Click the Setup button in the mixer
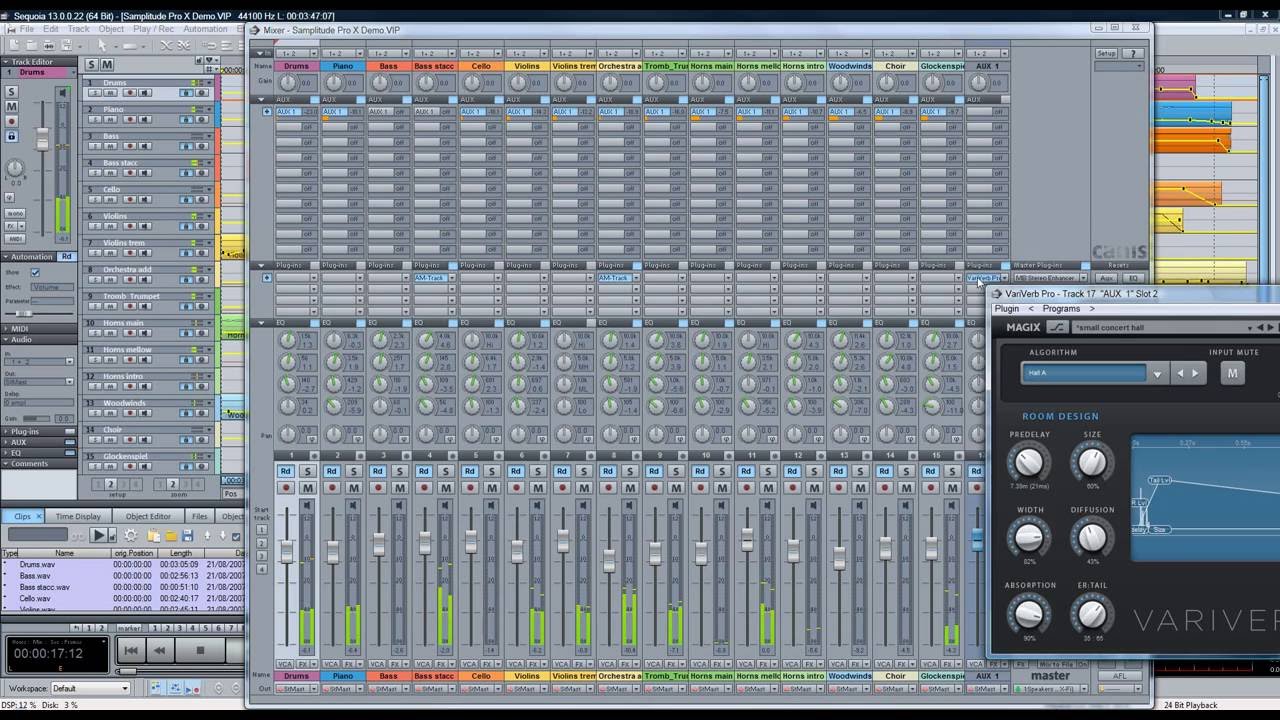This screenshot has height=720, width=1280. pyautogui.click(x=1106, y=53)
